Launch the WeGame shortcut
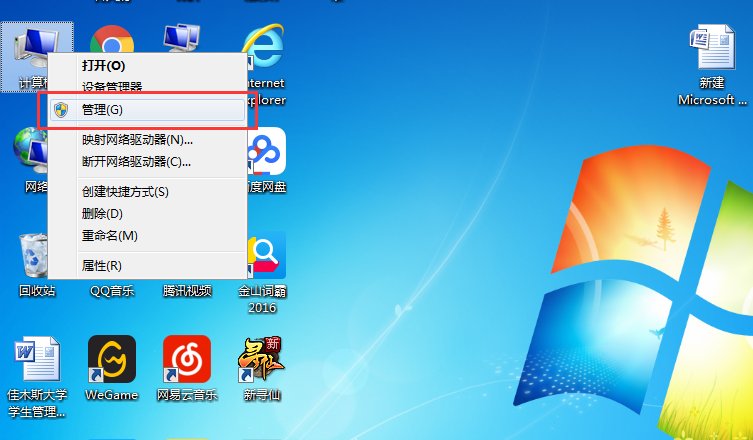The image size is (753, 440). point(112,359)
